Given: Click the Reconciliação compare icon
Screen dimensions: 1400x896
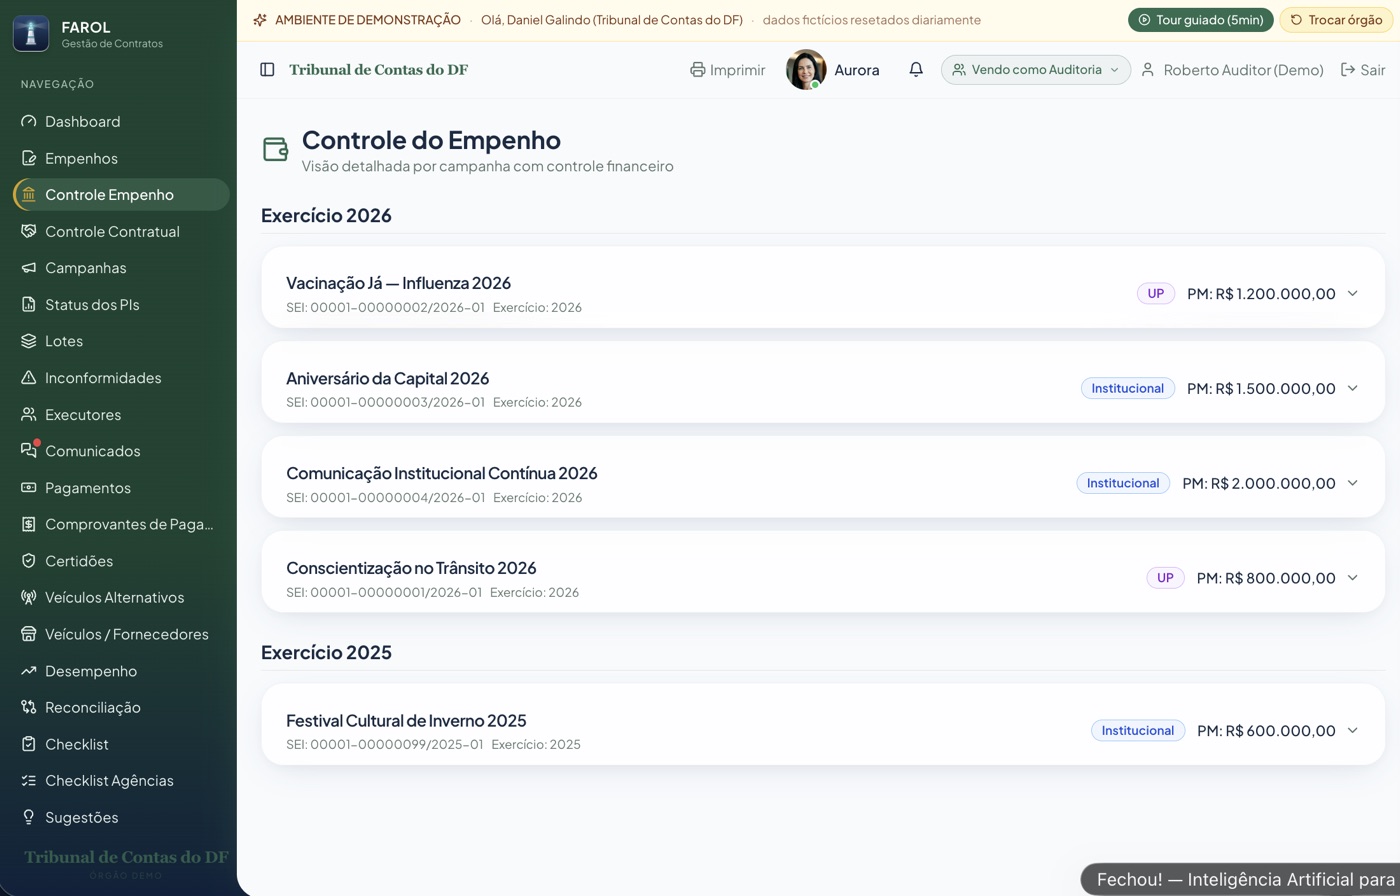Looking at the screenshot, I should click(x=29, y=707).
